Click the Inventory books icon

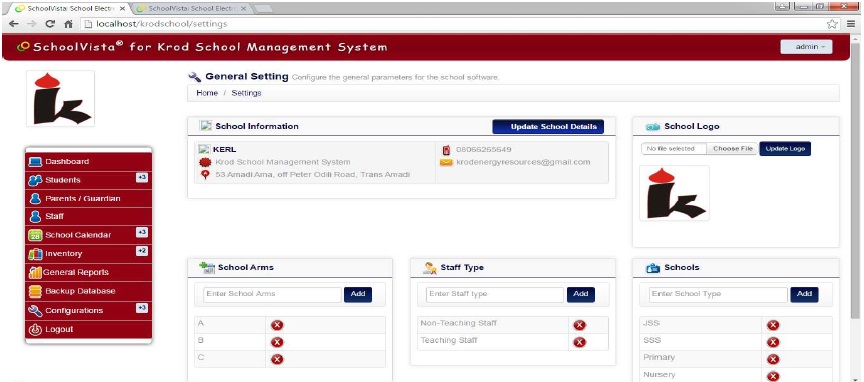pyautogui.click(x=35, y=254)
